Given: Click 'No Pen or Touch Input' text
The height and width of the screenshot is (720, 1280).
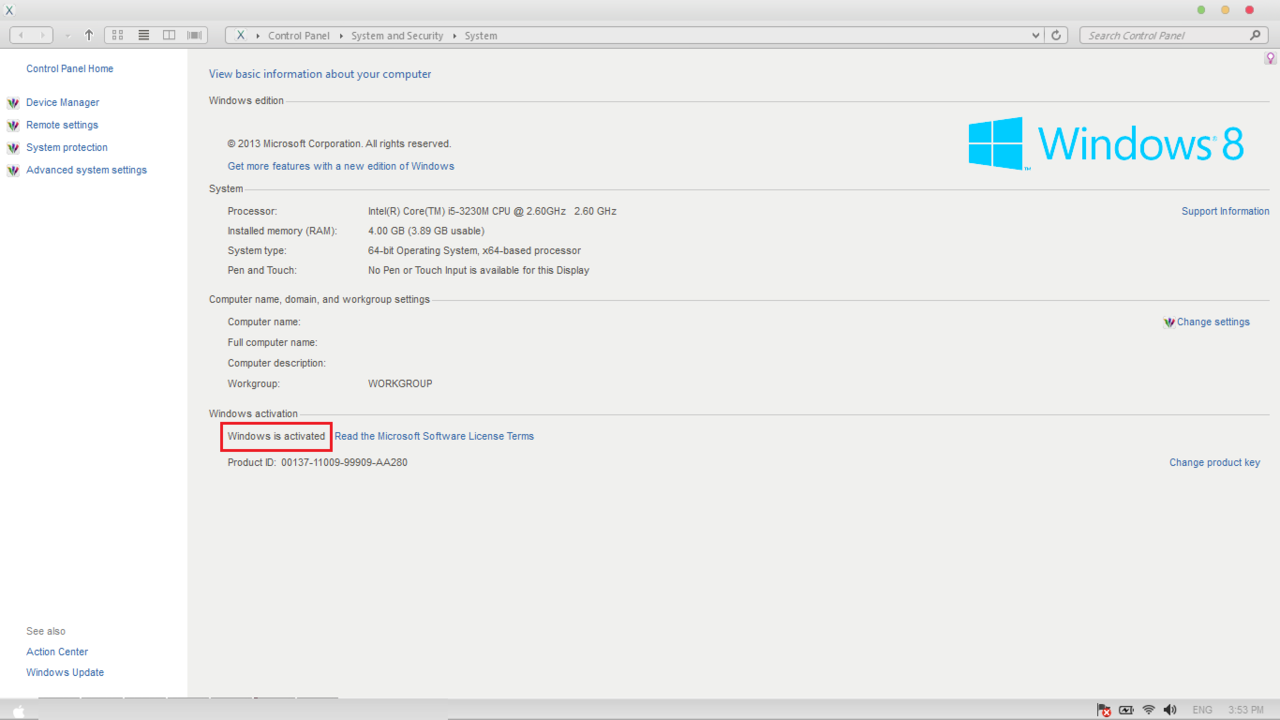Looking at the screenshot, I should click(x=478, y=270).
